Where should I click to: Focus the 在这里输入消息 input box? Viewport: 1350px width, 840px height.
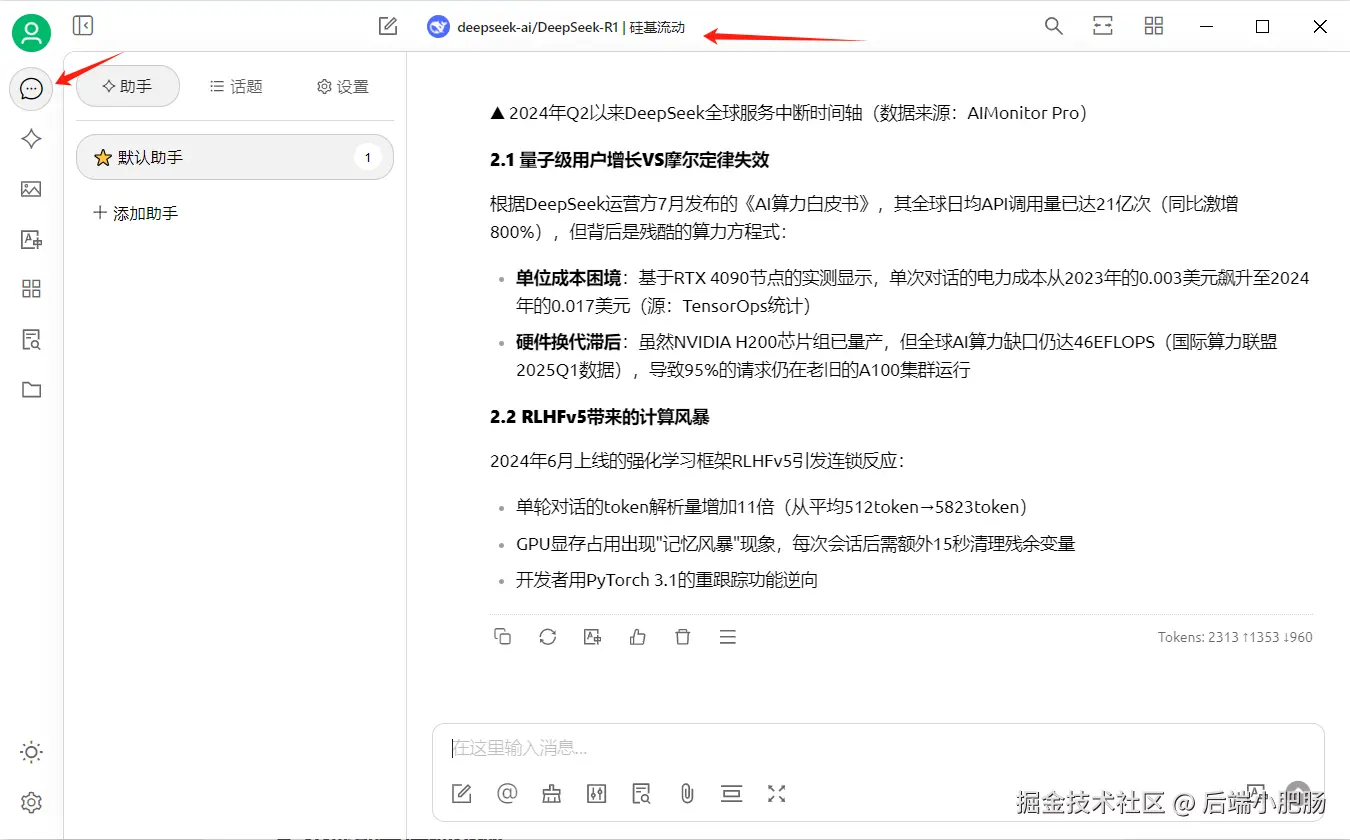[878, 748]
